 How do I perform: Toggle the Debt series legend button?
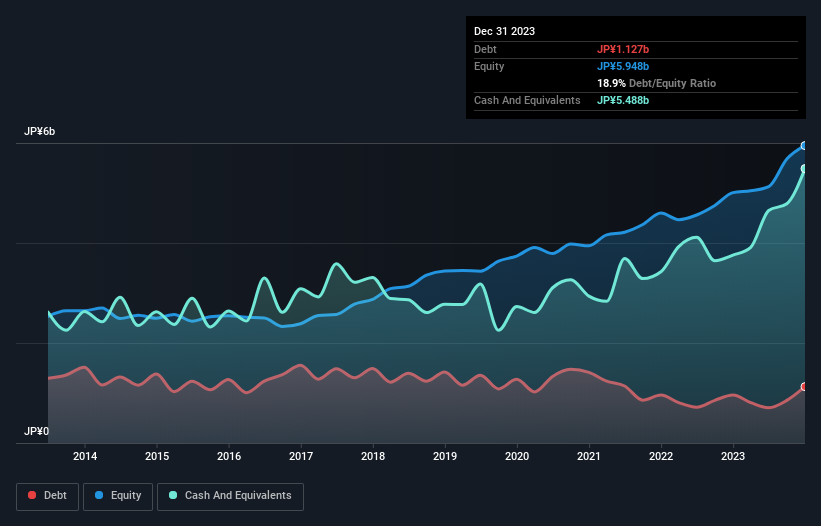[x=48, y=496]
